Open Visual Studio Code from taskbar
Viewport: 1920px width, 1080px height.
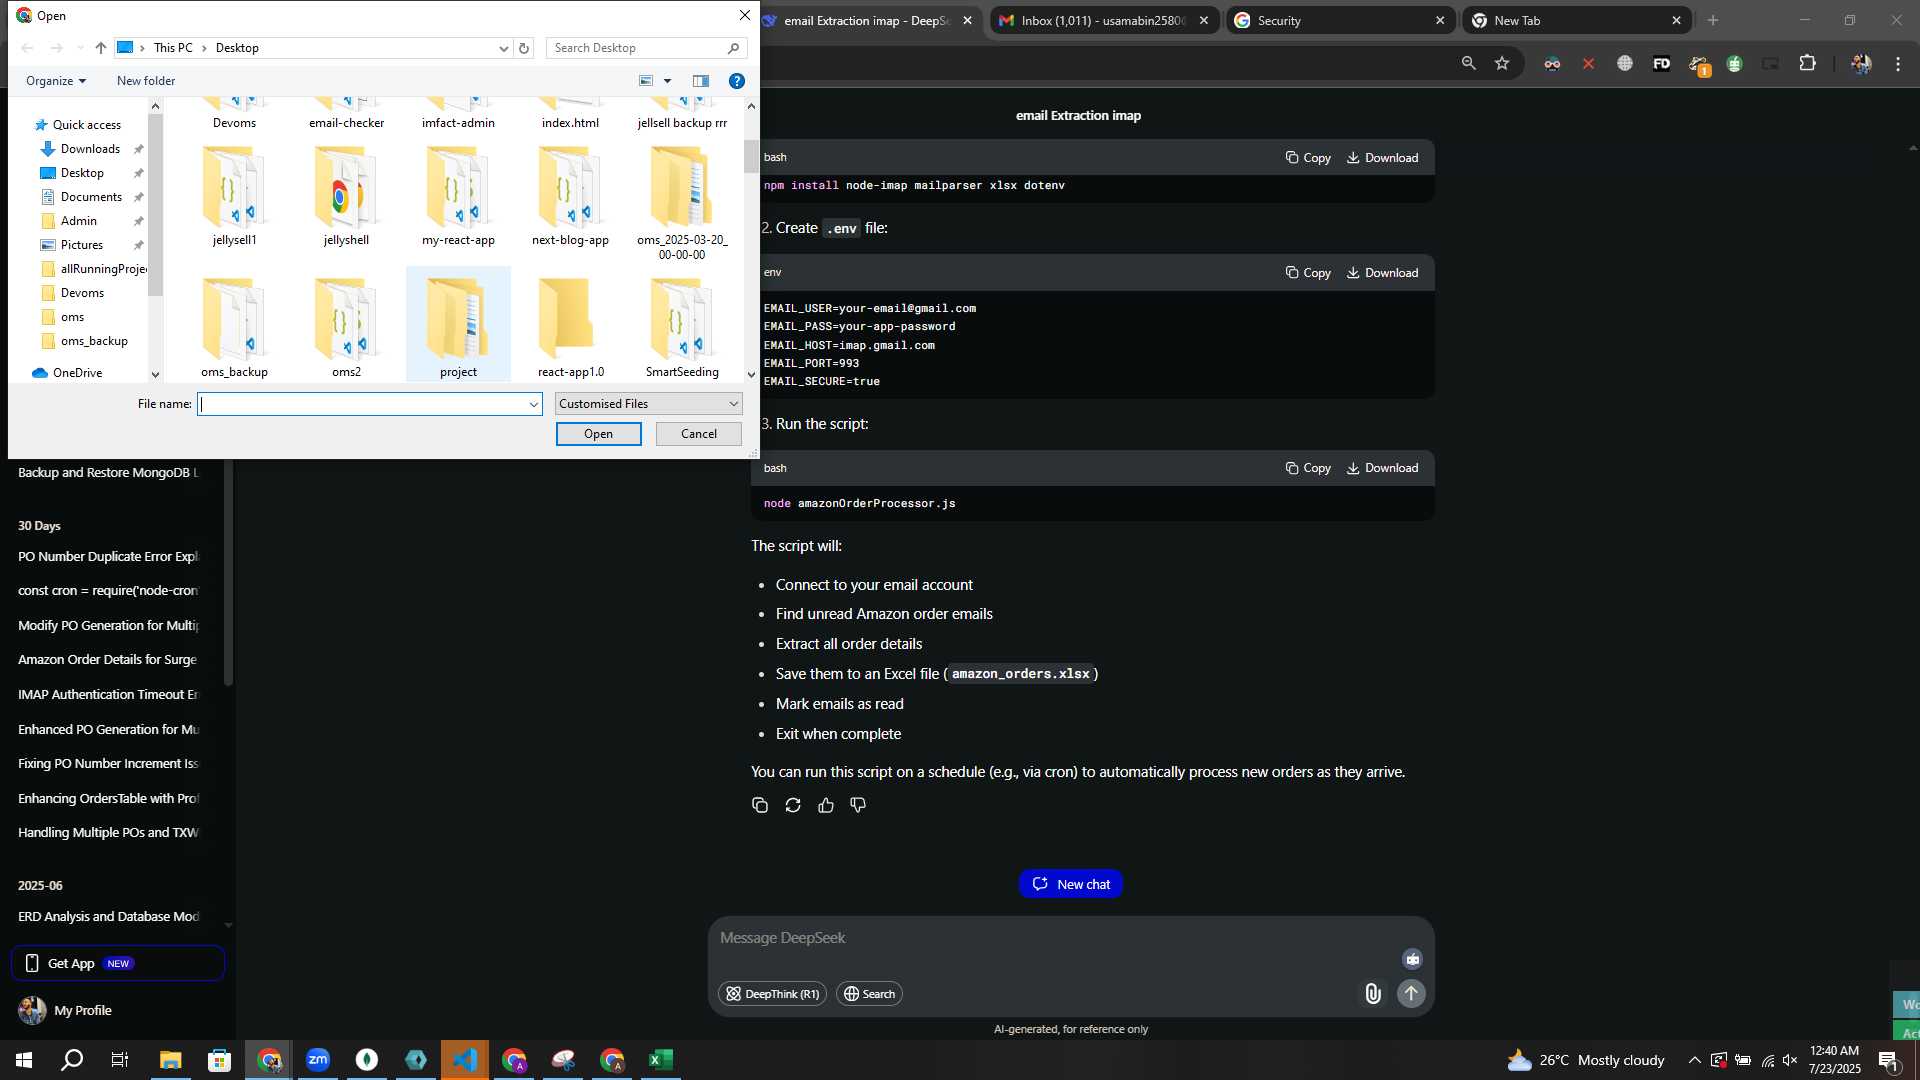465,1060
